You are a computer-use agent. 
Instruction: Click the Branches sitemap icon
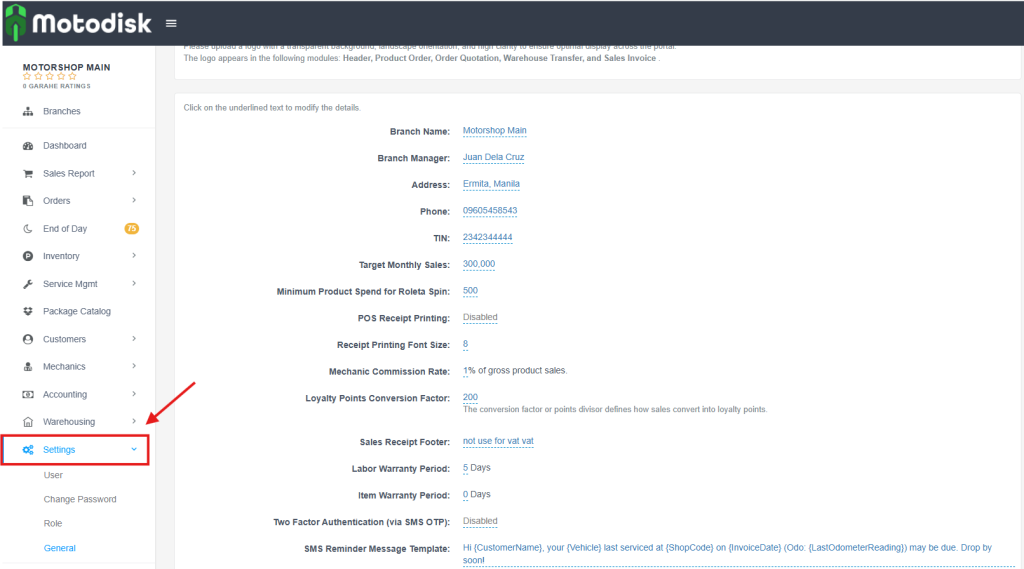28,112
